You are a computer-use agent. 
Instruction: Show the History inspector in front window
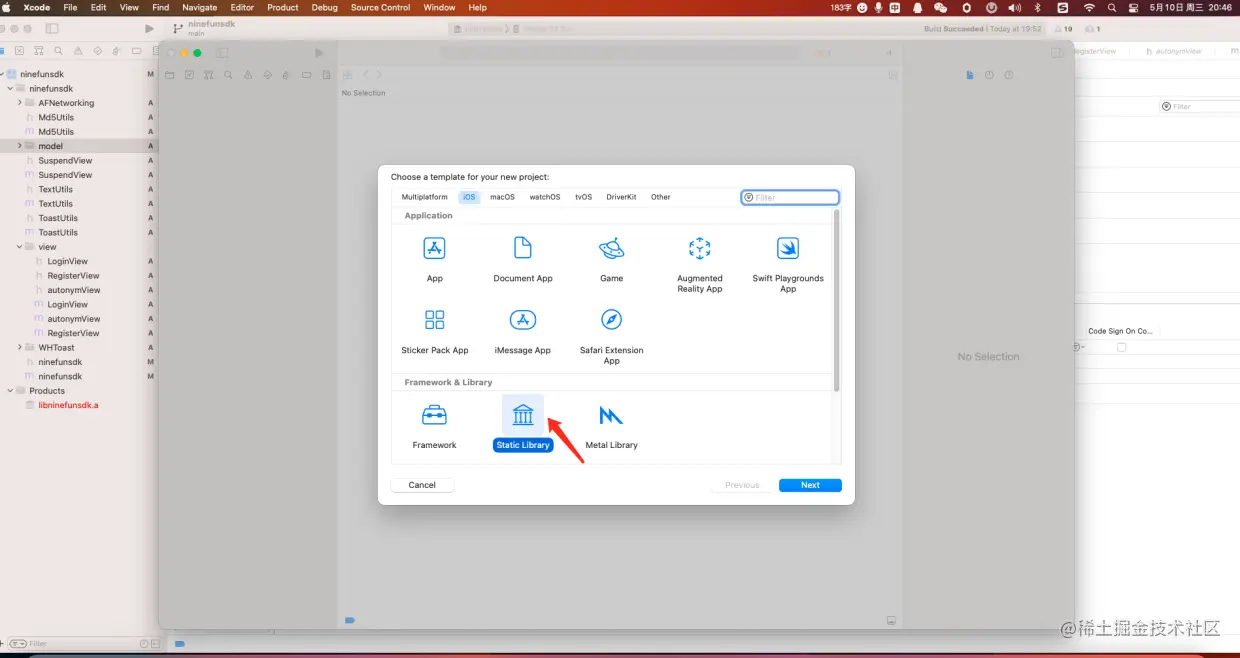point(989,75)
